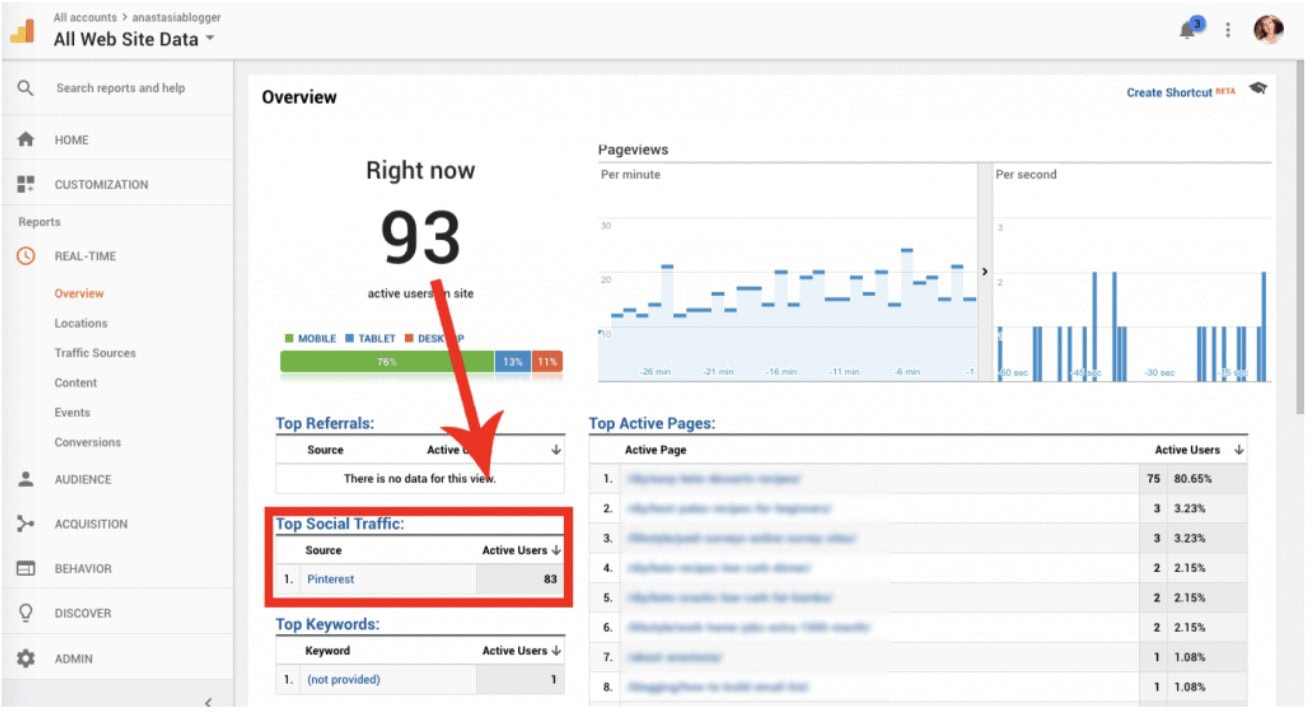Image resolution: width=1316 pixels, height=725 pixels.
Task: Click the Google Analytics logo
Action: (22, 30)
